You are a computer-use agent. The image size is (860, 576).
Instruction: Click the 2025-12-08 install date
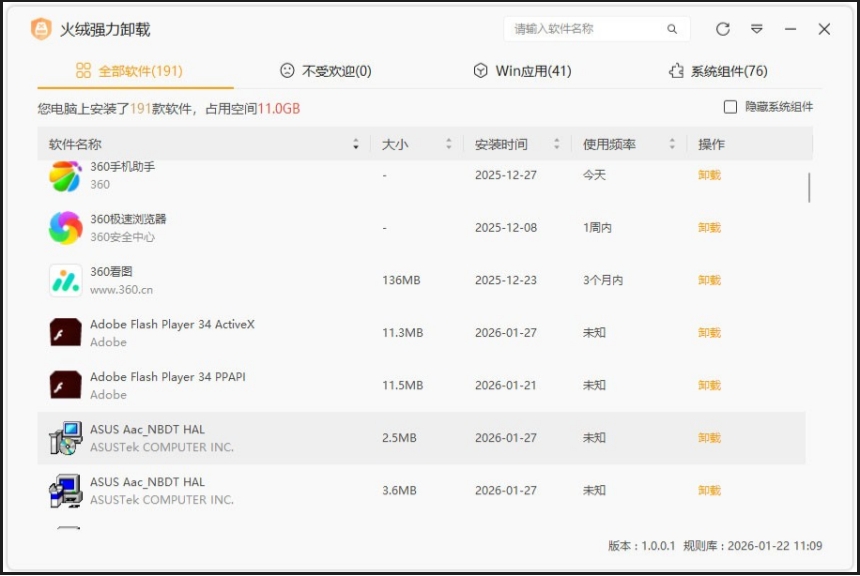click(x=506, y=228)
